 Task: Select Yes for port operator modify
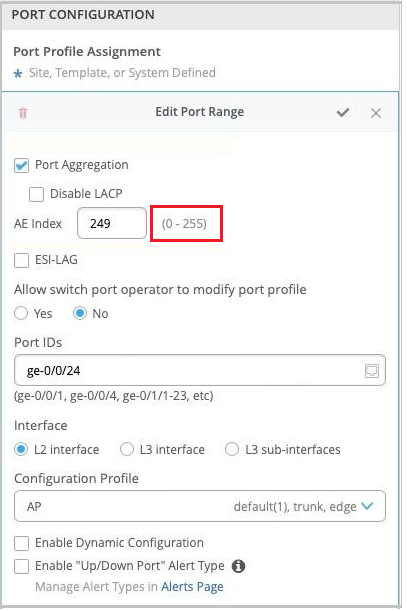tap(21, 313)
